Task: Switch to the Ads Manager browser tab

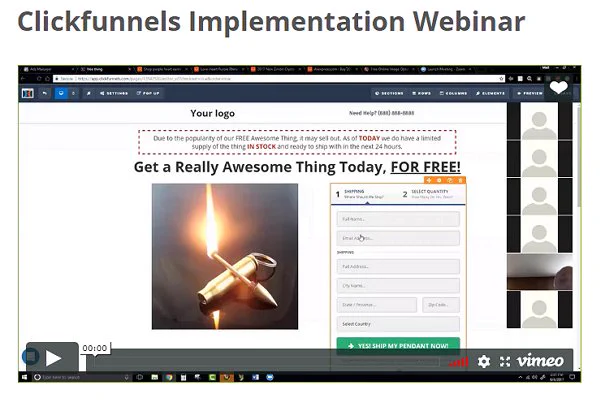Action: pyautogui.click(x=47, y=69)
